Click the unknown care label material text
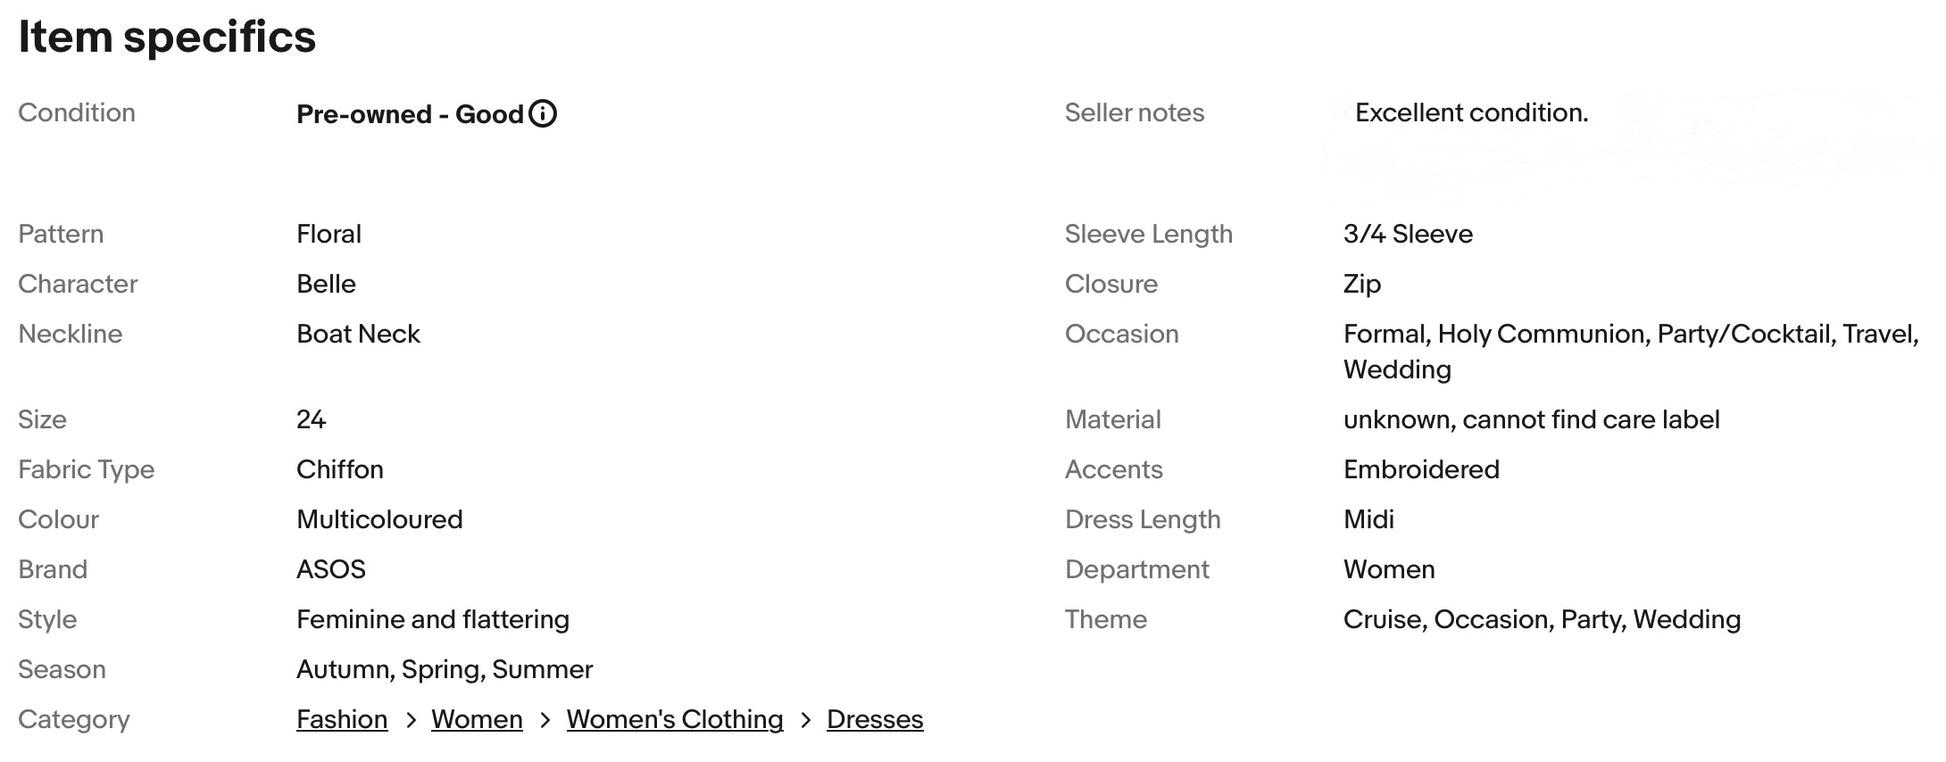The image size is (1946, 762). click(x=1531, y=420)
